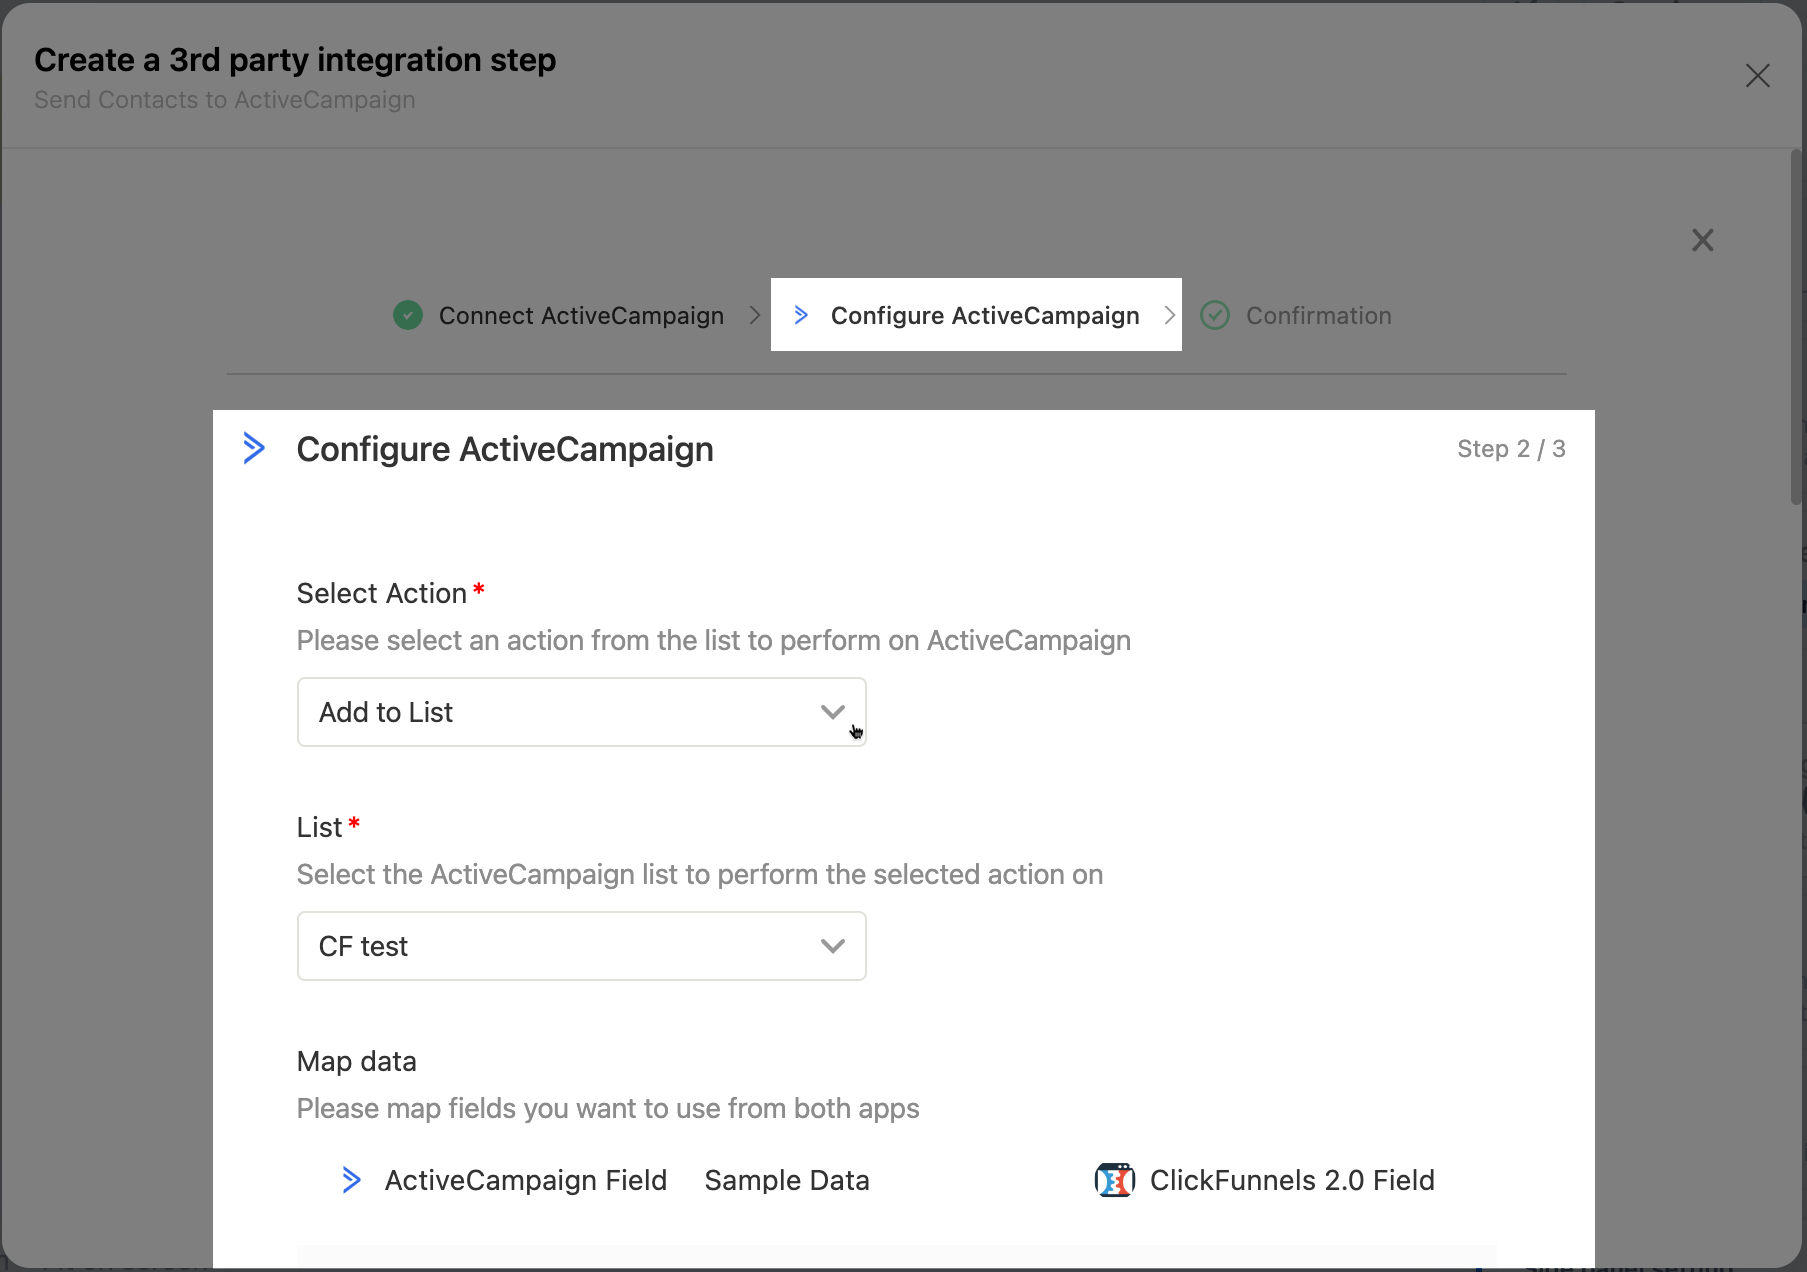The width and height of the screenshot is (1807, 1272).
Task: Click the Send Contacts to ActiveCampaign subtitle
Action: point(225,100)
